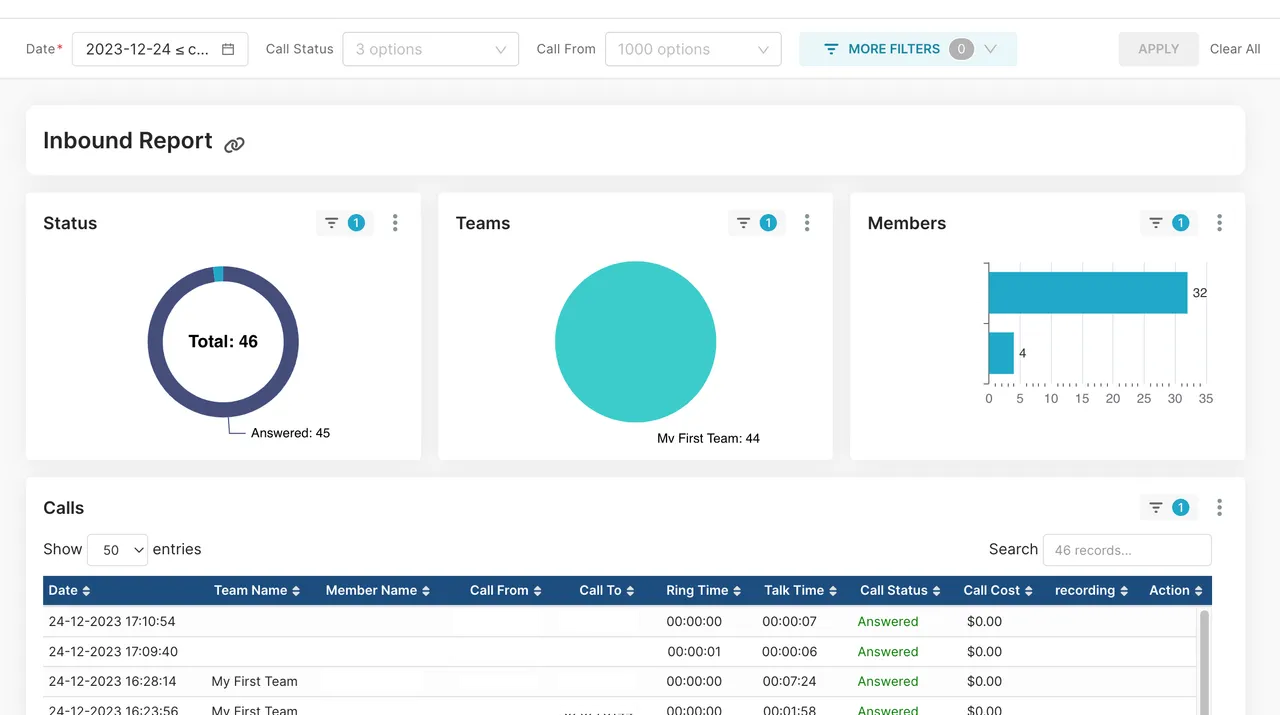The width and height of the screenshot is (1280, 715).
Task: Expand the More Filters panel
Action: coord(908,49)
